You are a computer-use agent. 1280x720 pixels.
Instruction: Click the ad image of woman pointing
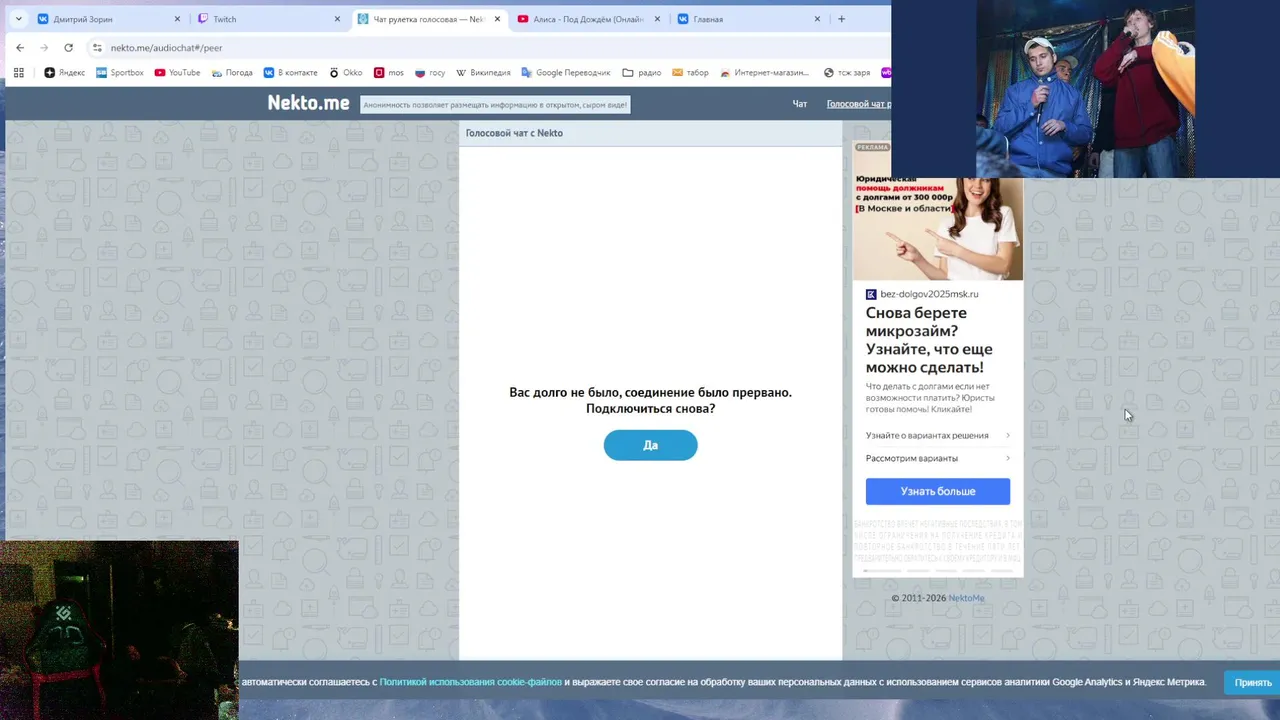[x=937, y=229]
